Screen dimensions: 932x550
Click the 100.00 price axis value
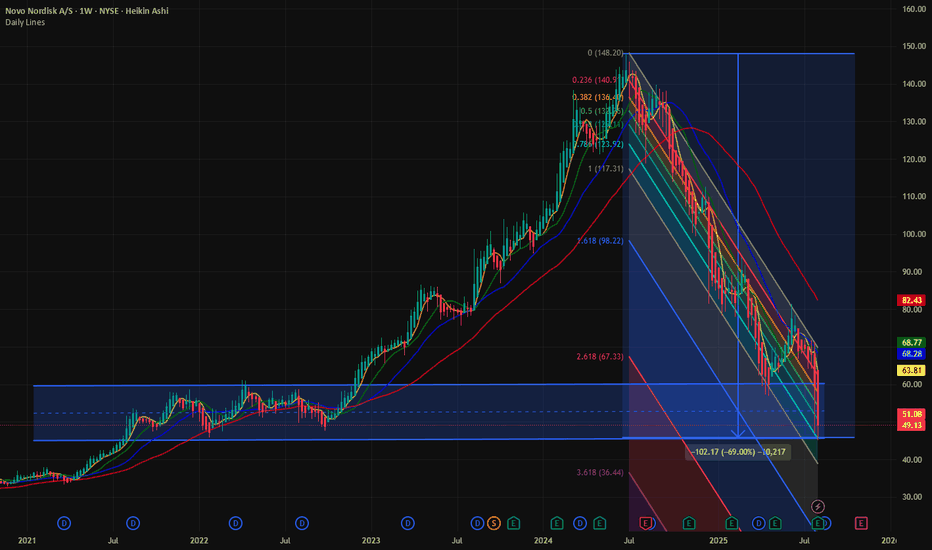click(914, 234)
